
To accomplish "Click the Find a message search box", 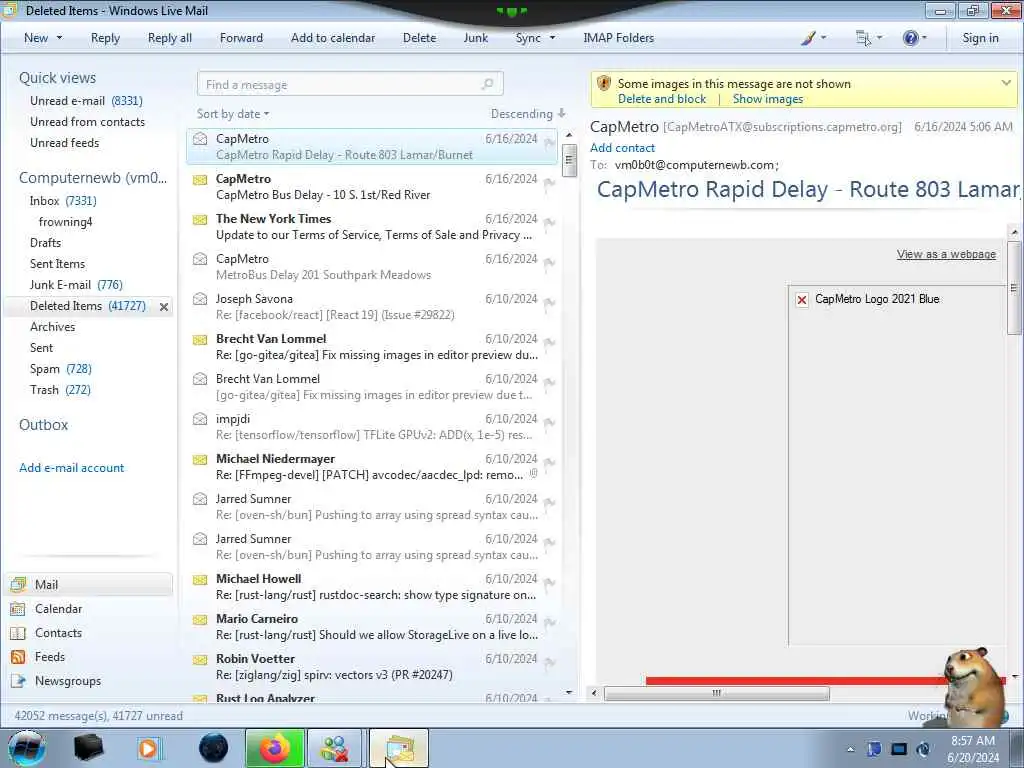I will pyautogui.click(x=350, y=84).
